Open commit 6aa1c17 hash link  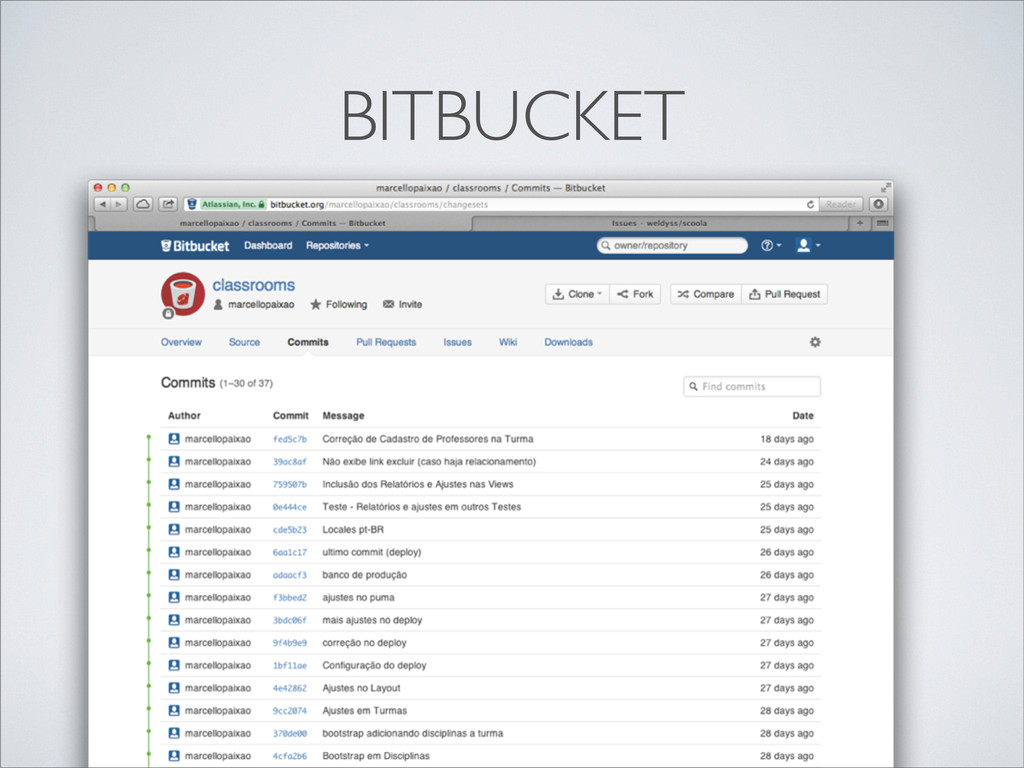[x=289, y=552]
